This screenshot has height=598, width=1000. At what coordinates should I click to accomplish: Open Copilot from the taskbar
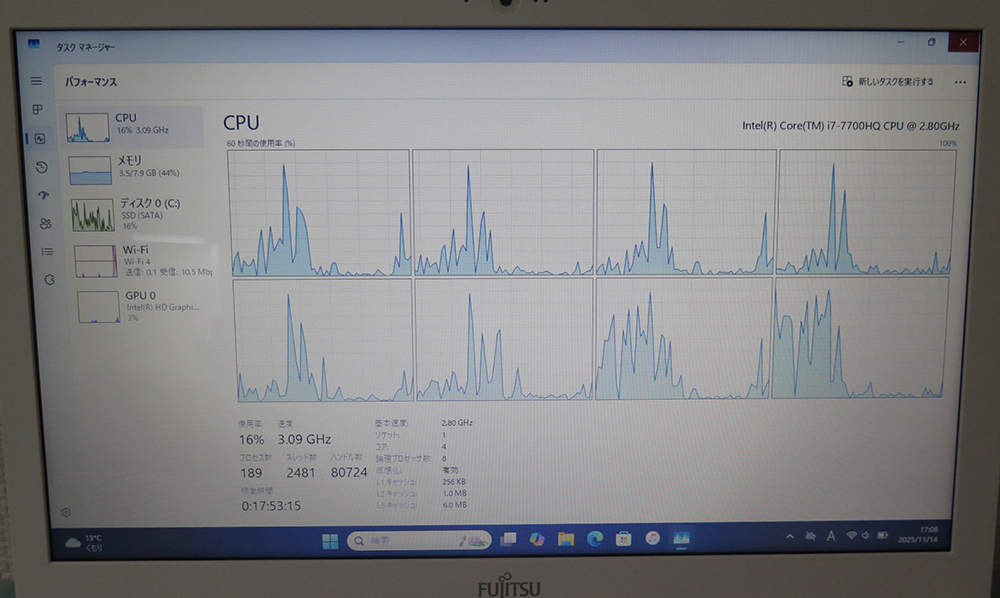click(x=537, y=539)
